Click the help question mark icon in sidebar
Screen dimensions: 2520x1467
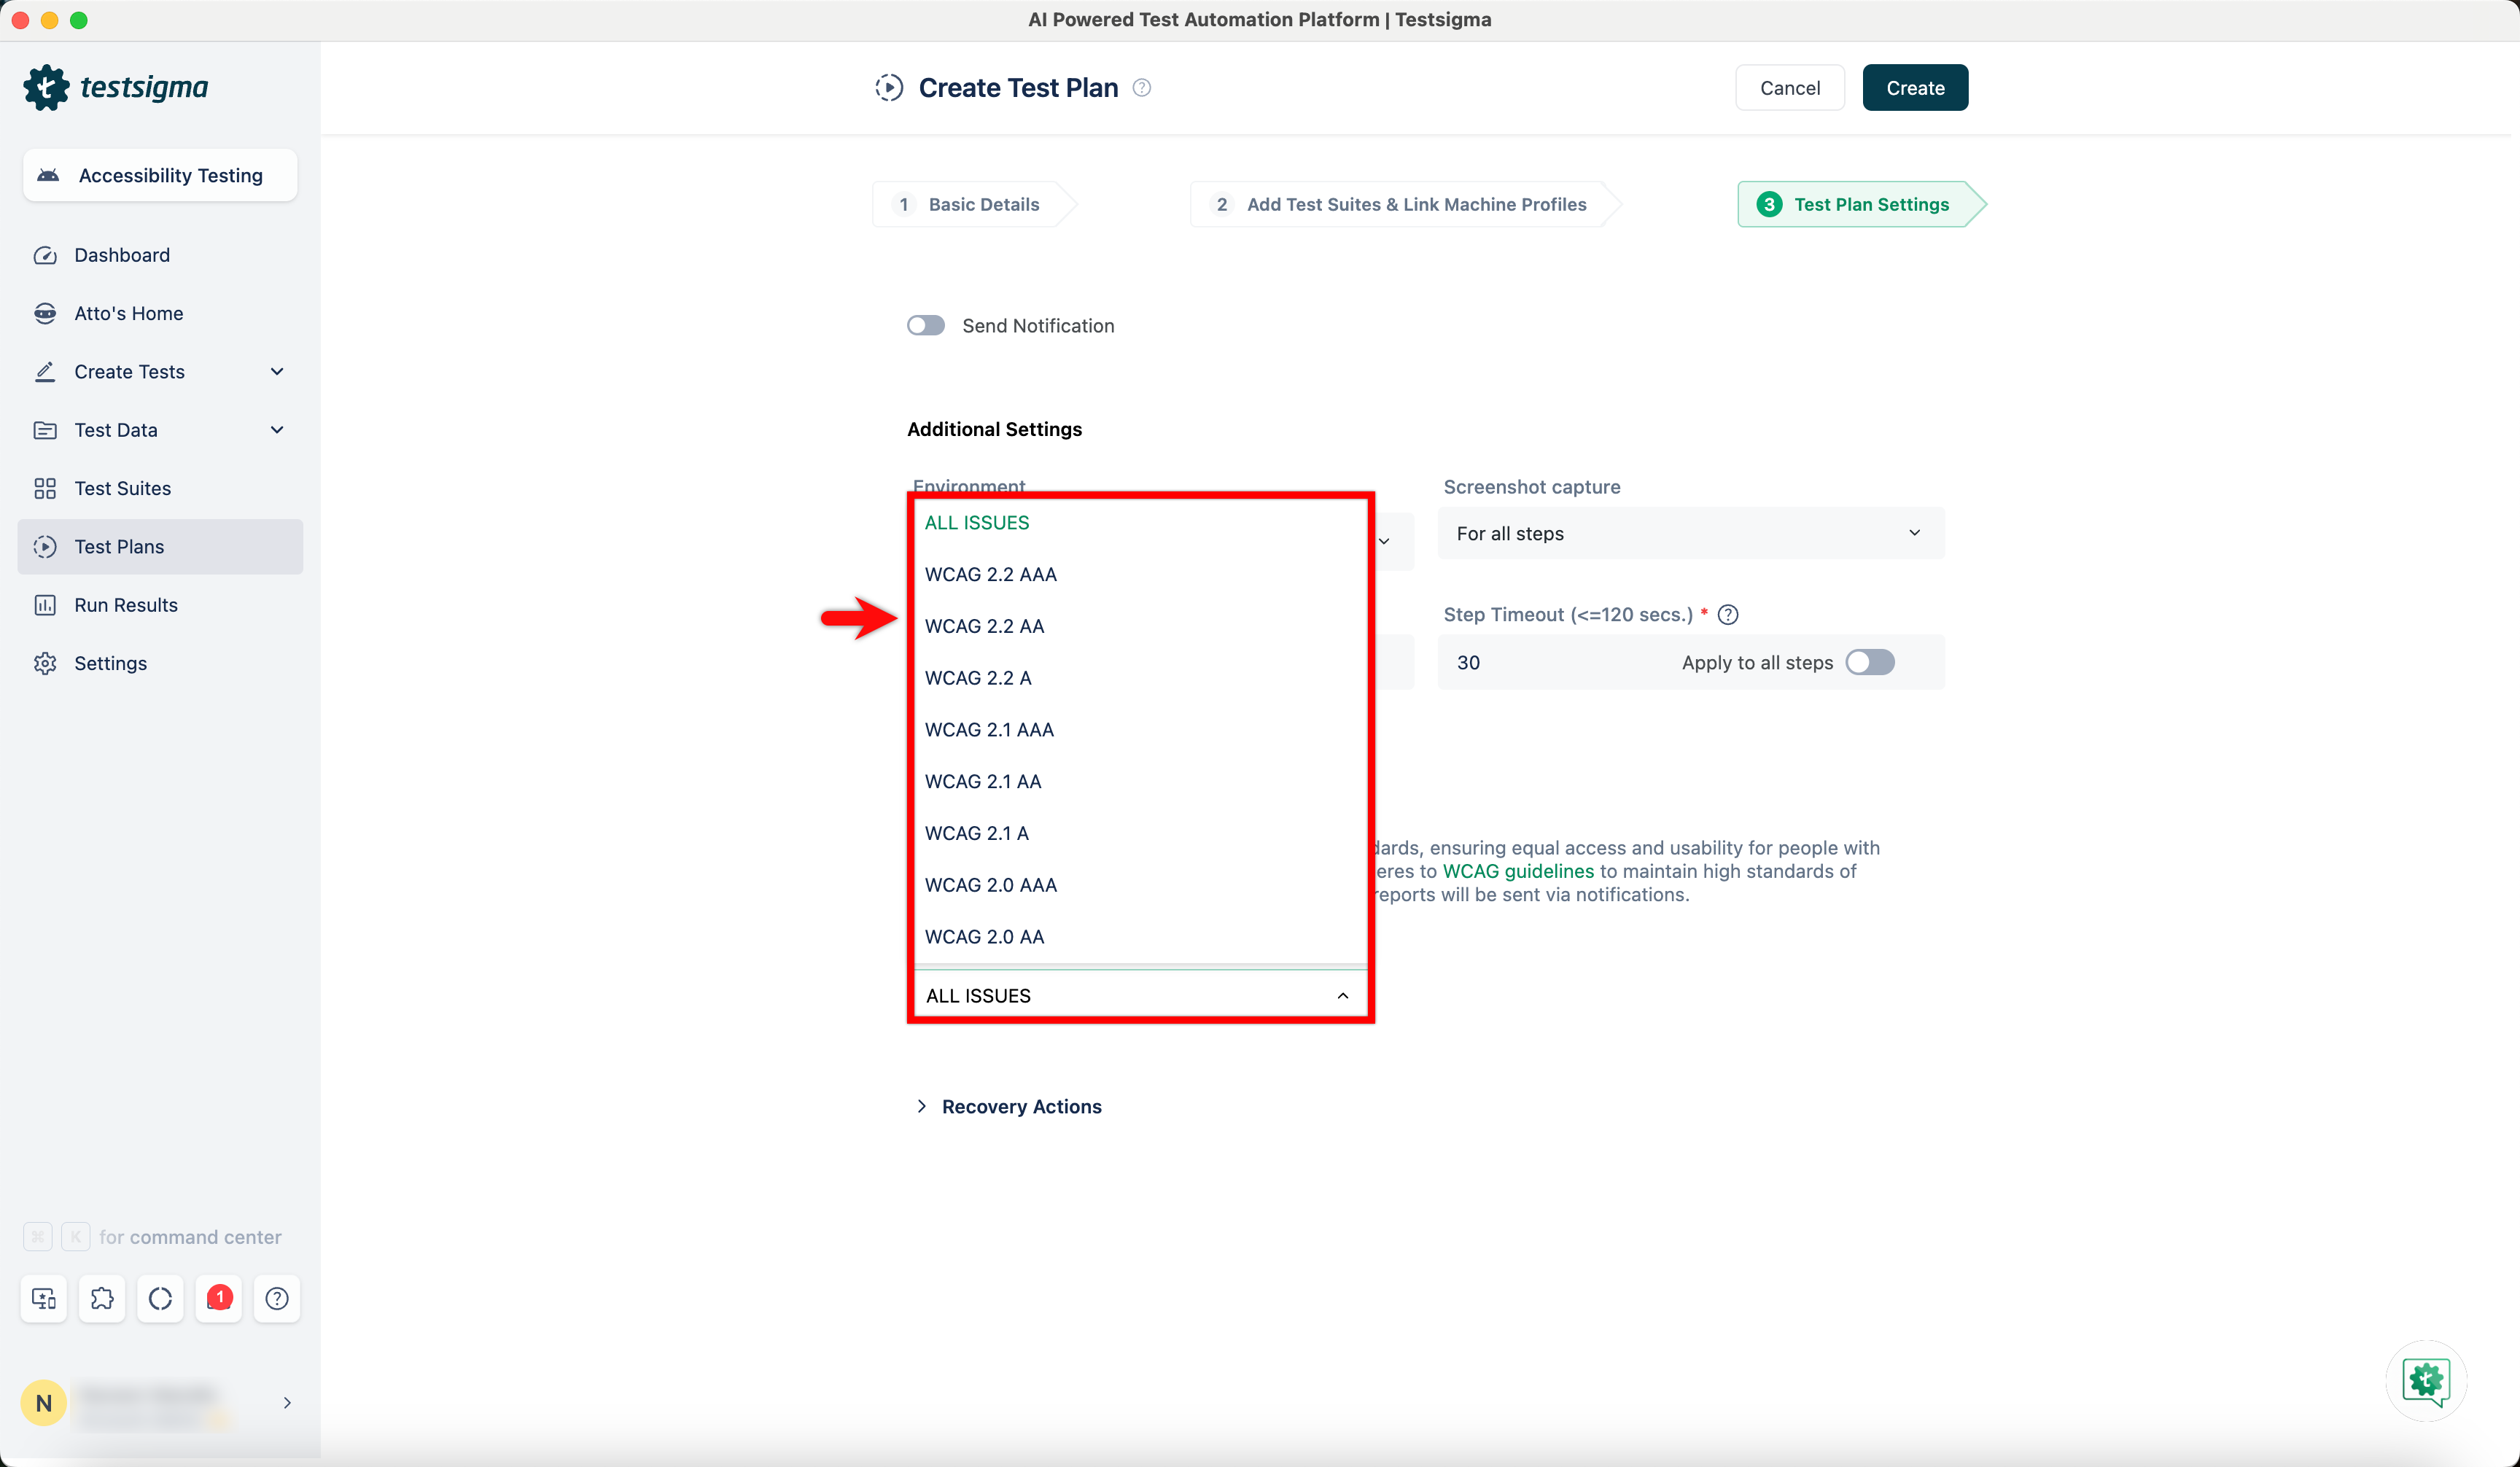click(x=277, y=1298)
